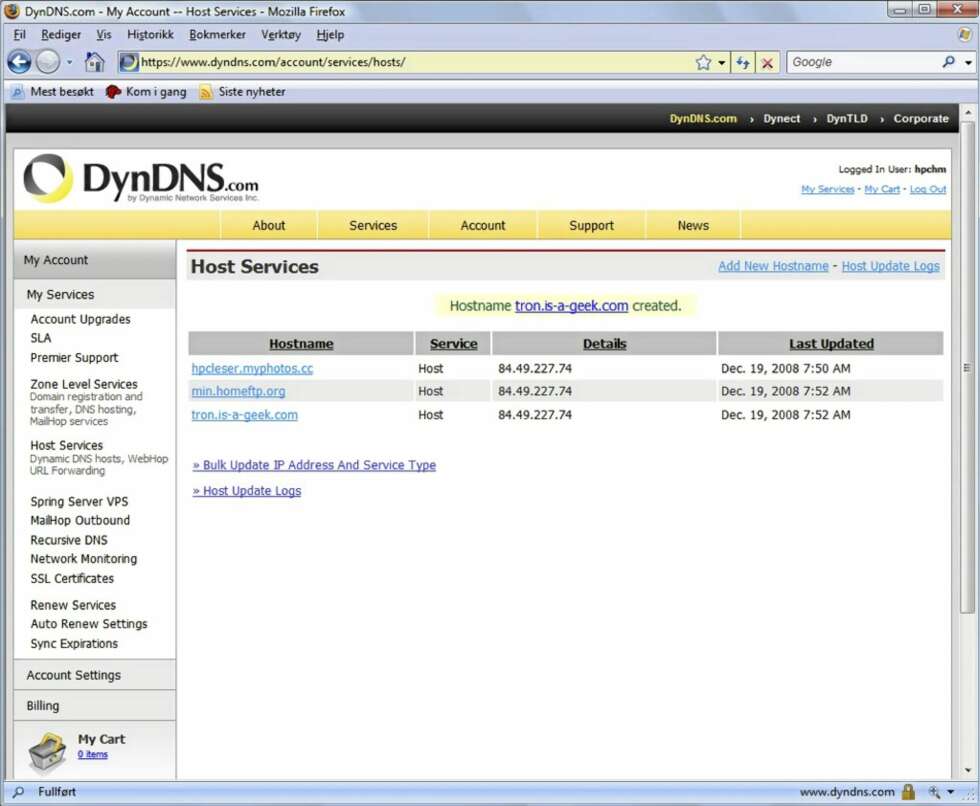Screen dimensions: 980x806
Task: Open the Vis menu
Action: [x=104, y=34]
